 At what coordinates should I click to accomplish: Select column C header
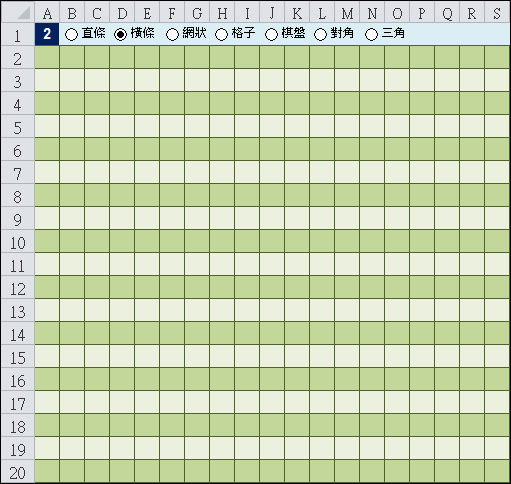[97, 13]
